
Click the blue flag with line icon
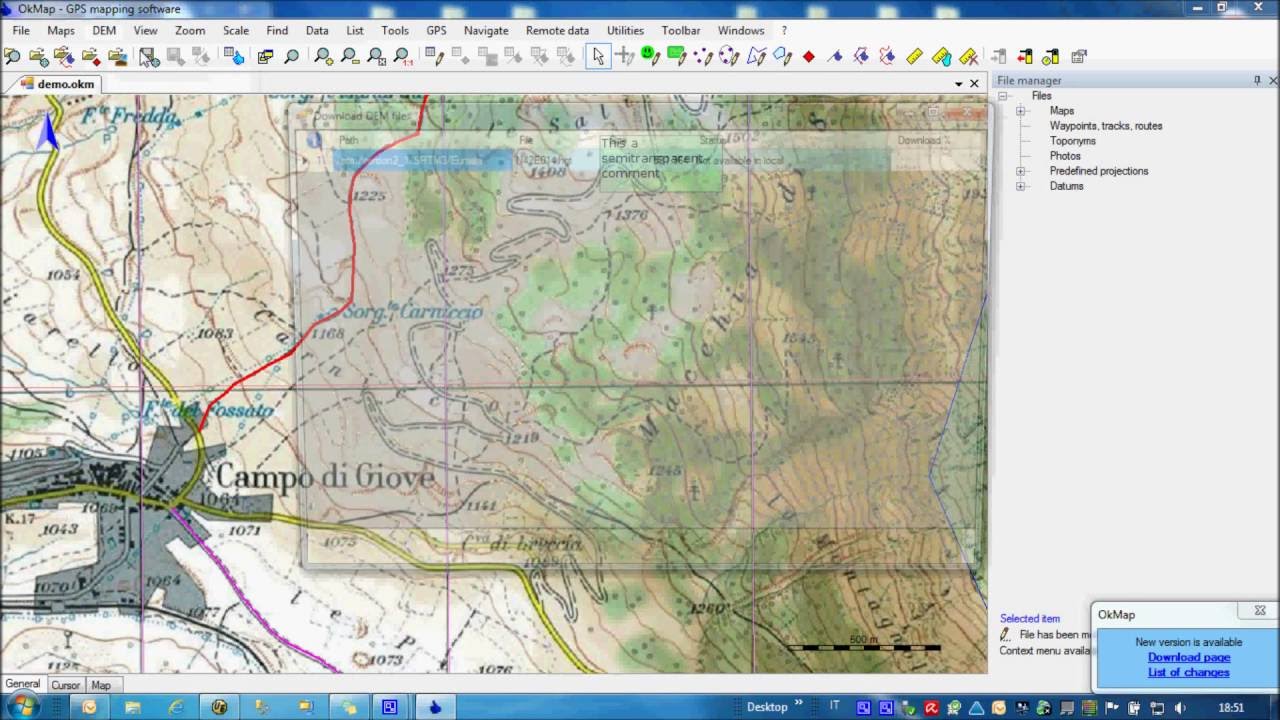(x=835, y=56)
